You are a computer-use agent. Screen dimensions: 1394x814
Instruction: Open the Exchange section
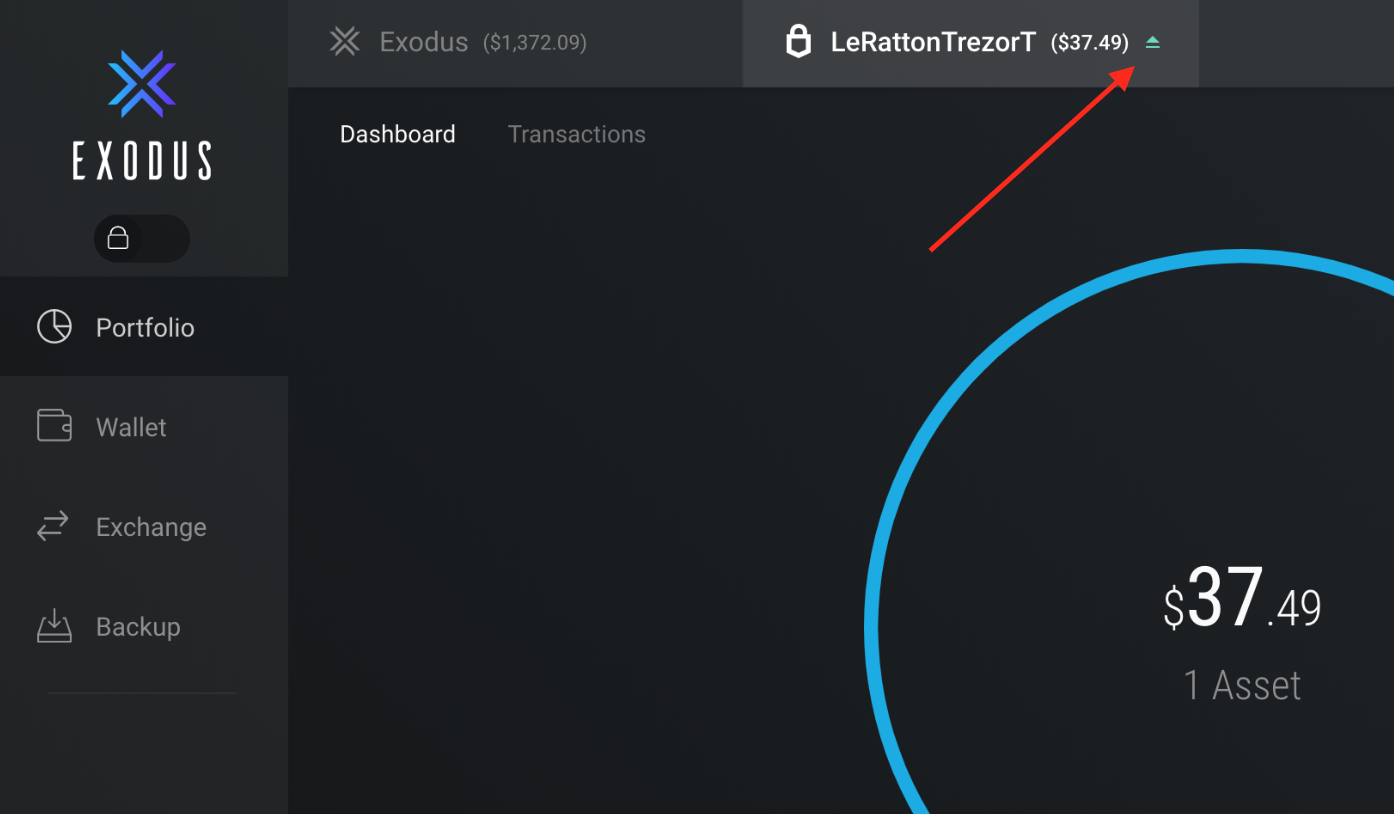click(144, 527)
